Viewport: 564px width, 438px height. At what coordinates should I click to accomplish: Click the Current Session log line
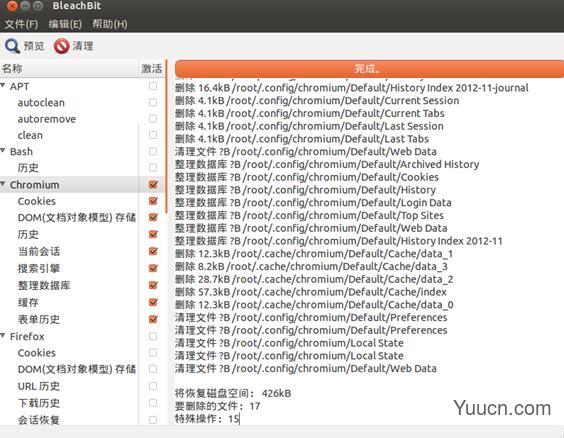[317, 100]
